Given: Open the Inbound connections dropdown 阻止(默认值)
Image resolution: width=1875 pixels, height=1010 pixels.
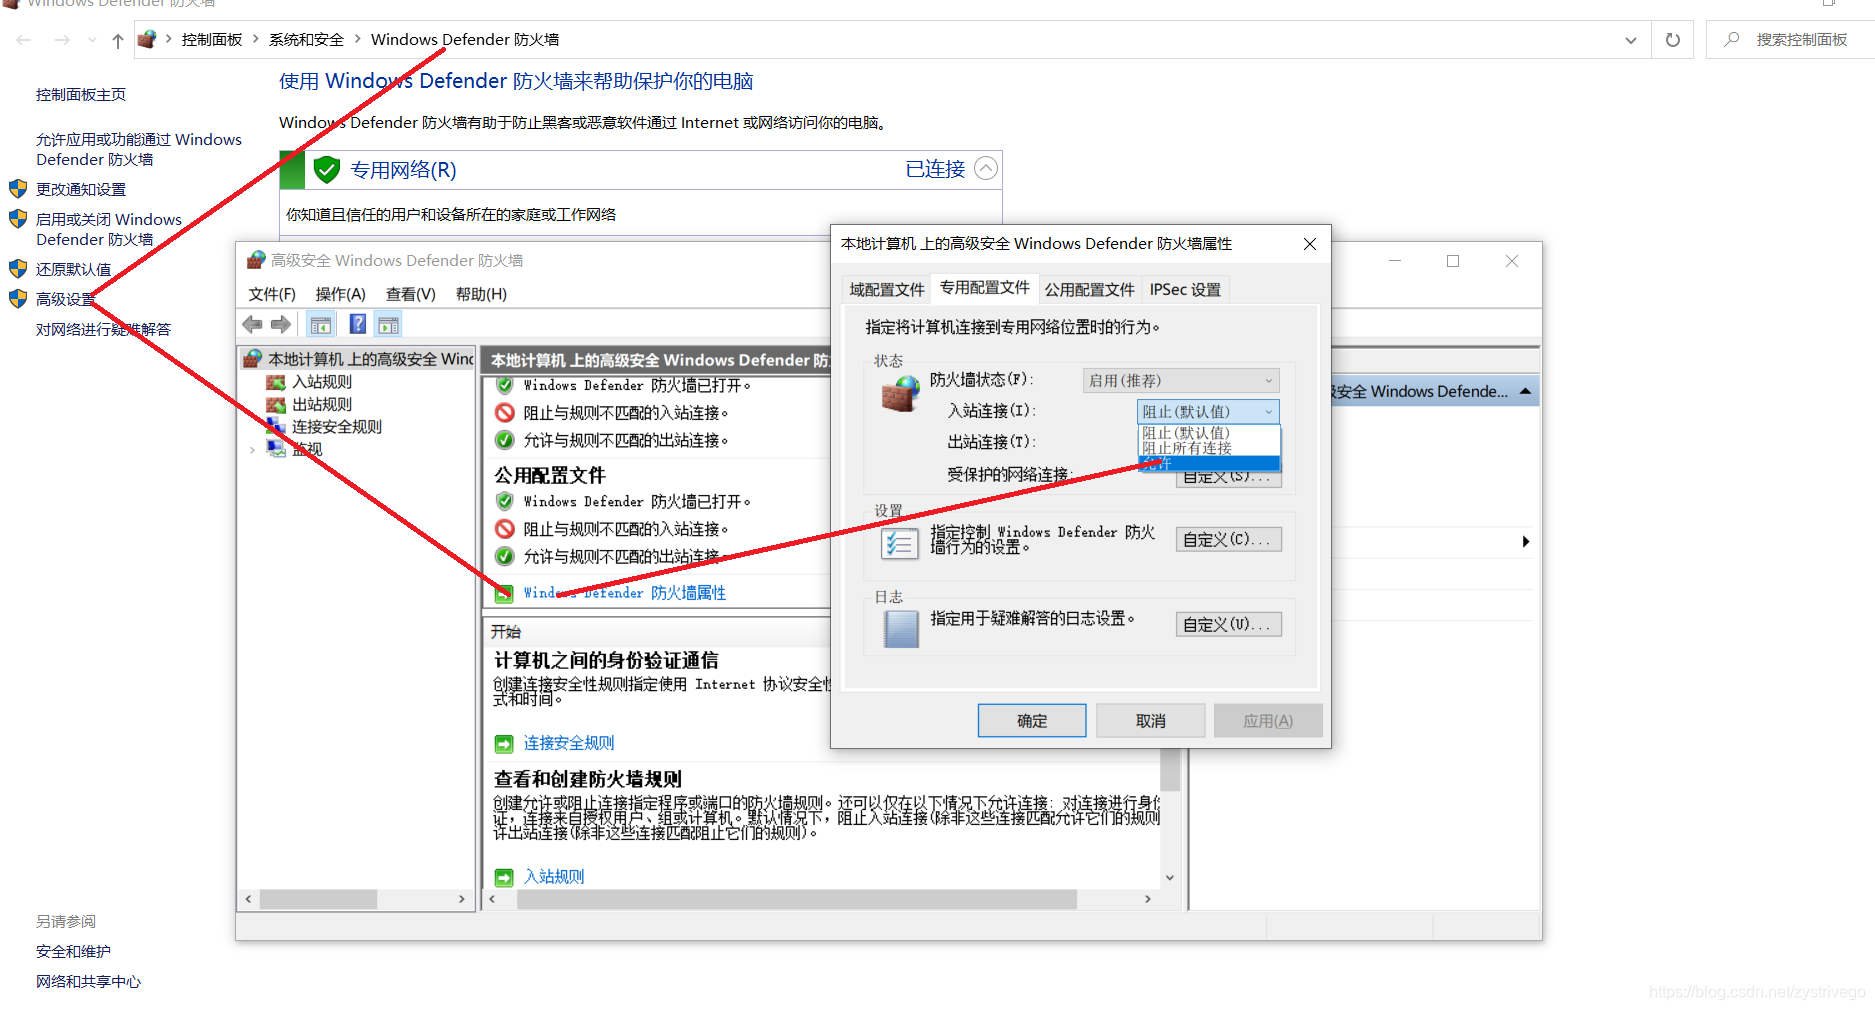Looking at the screenshot, I should point(1208,412).
